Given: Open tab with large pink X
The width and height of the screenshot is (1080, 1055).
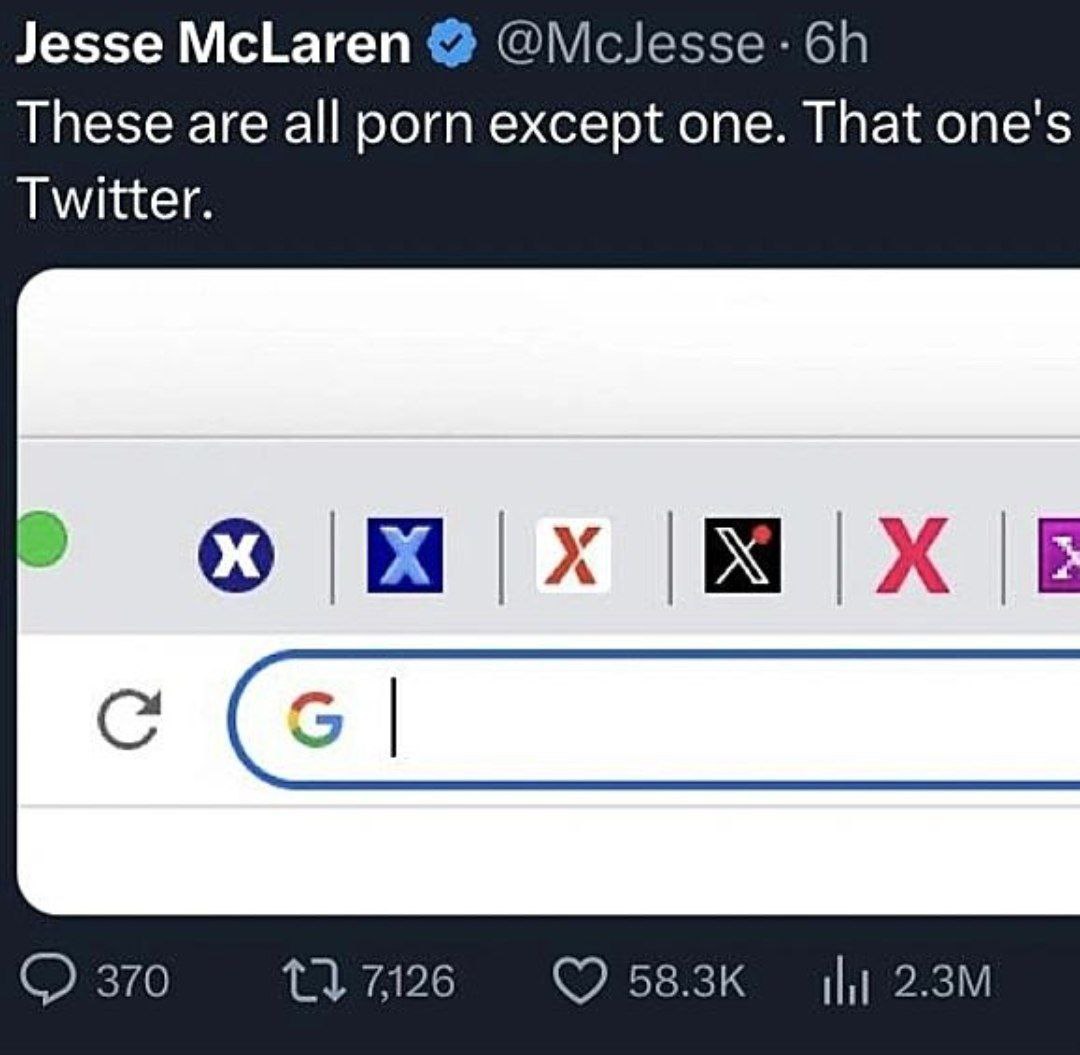Looking at the screenshot, I should (912, 555).
